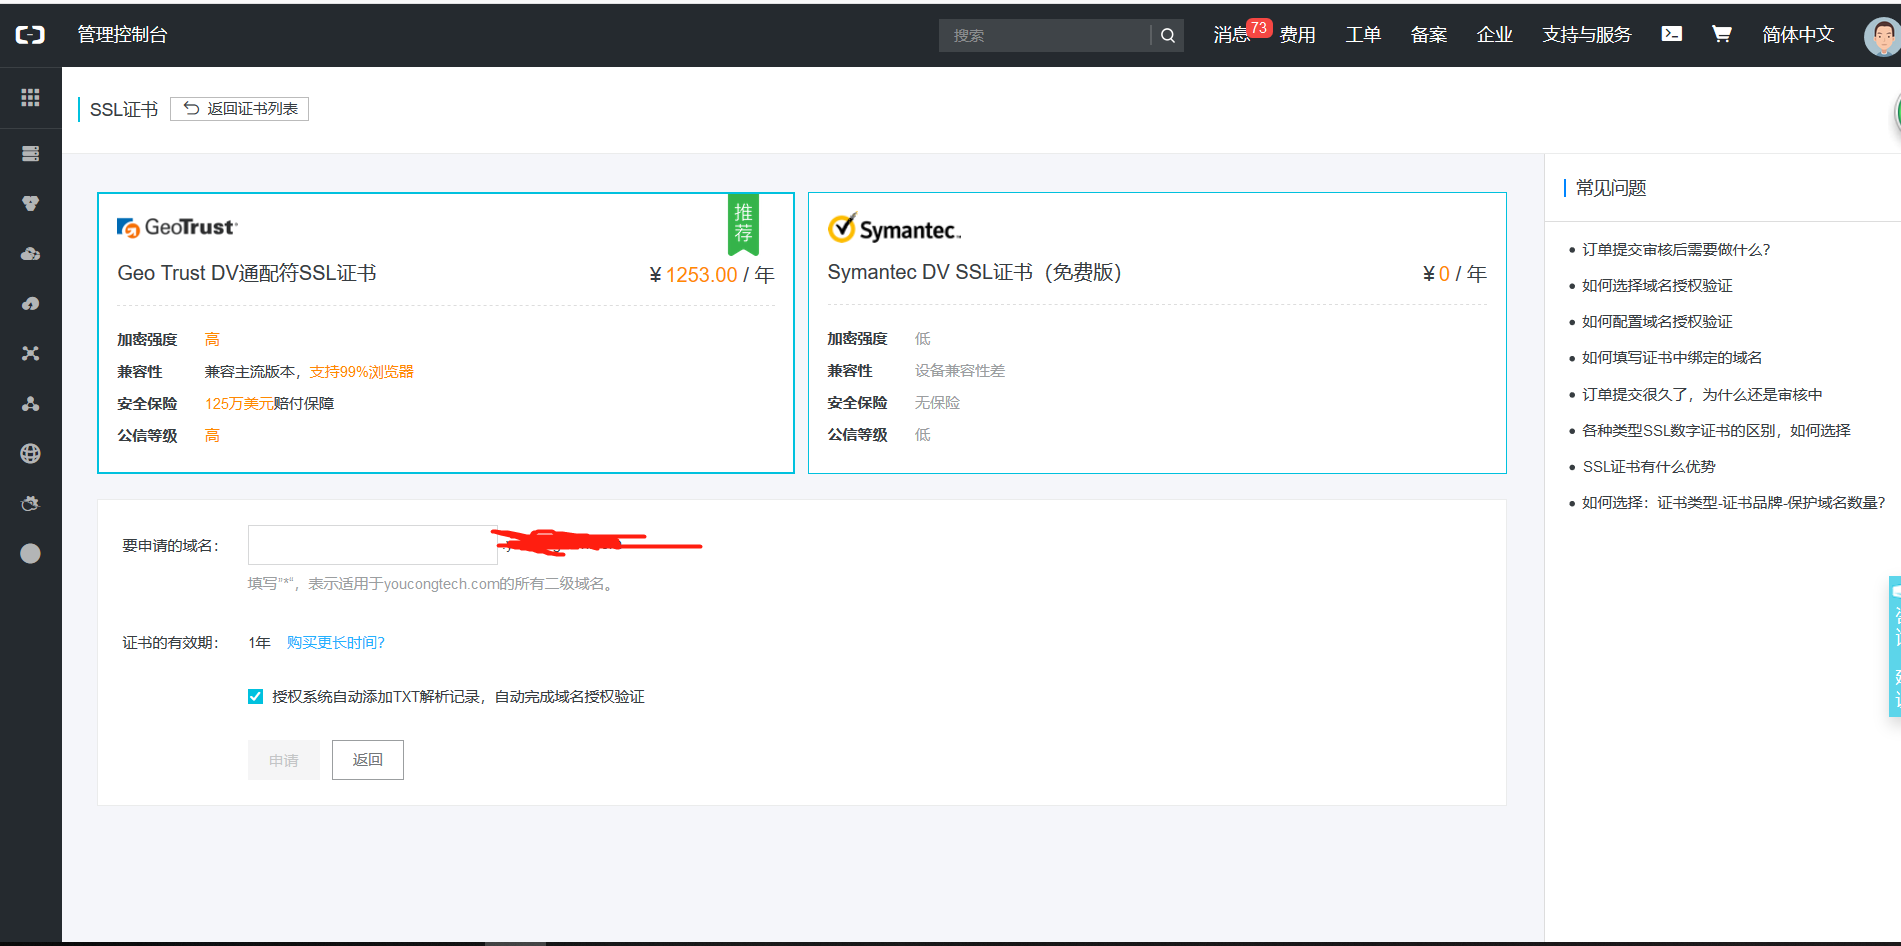Open the 企业 menu
This screenshot has height=946, width=1901.
[1495, 35]
